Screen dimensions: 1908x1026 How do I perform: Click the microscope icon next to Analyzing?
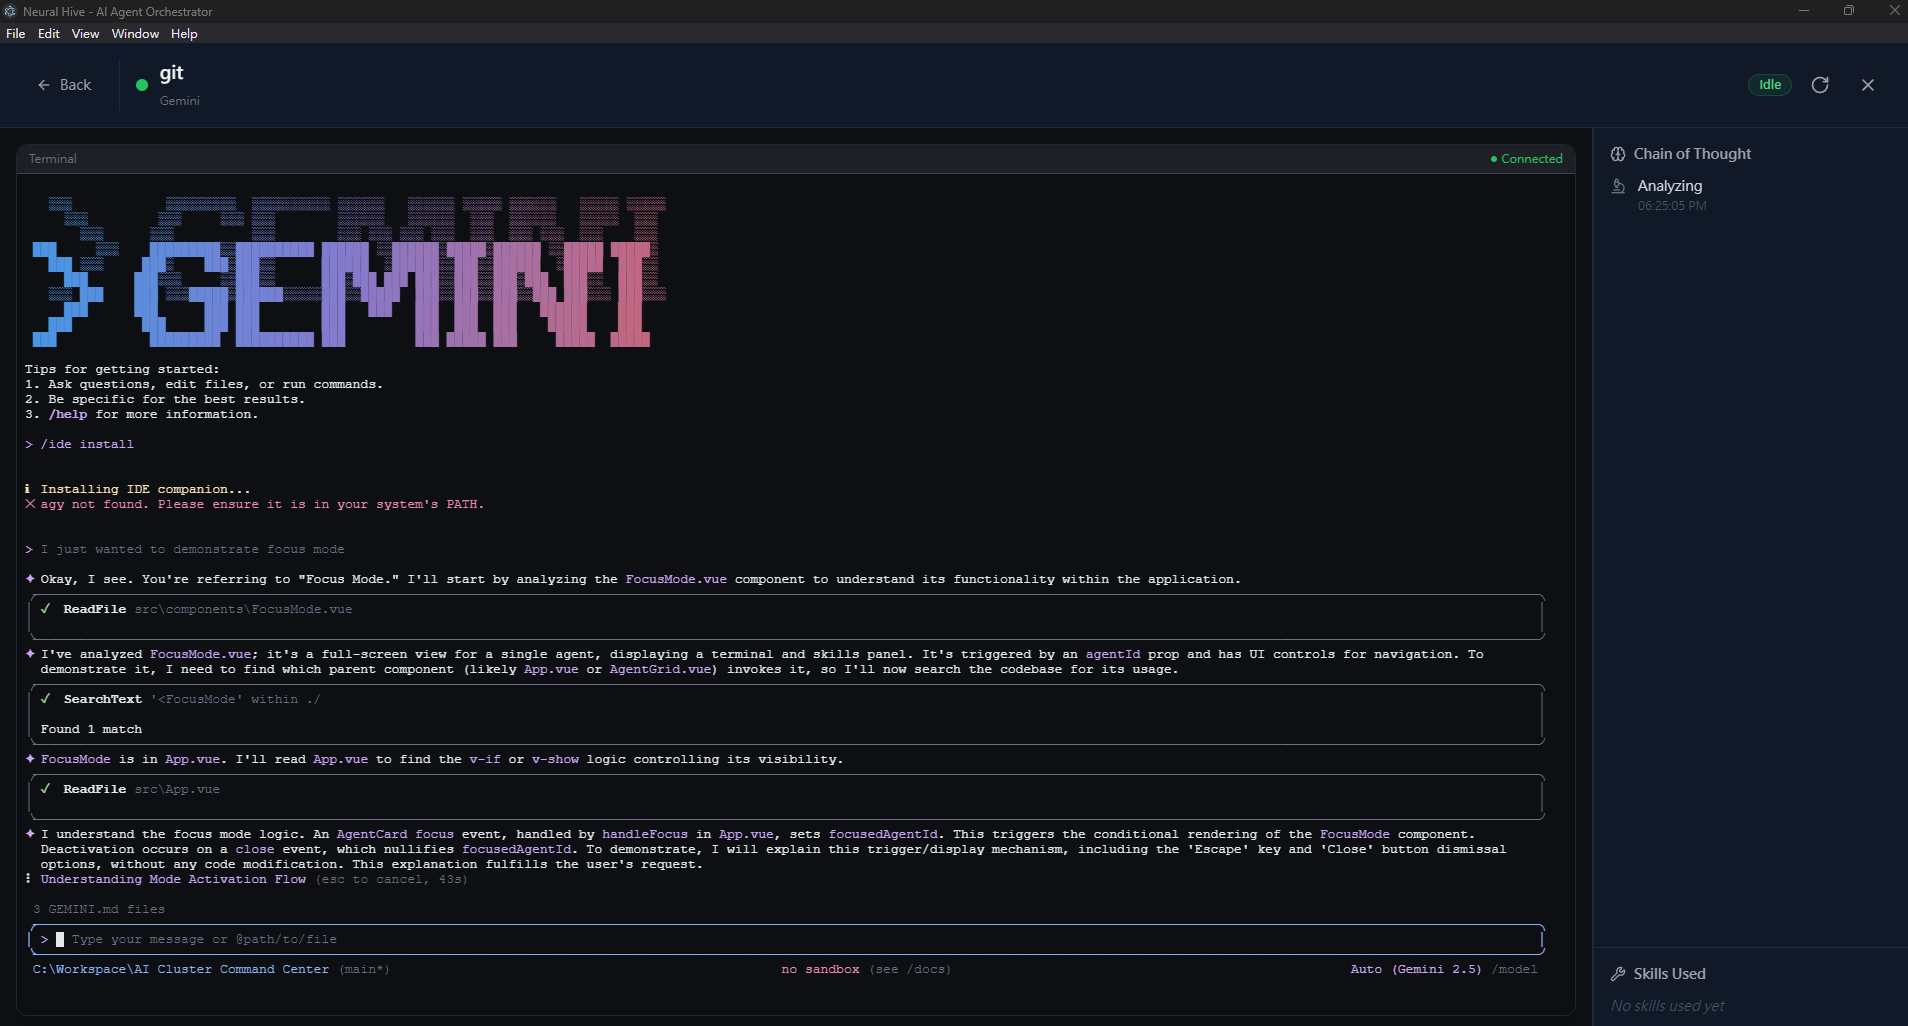1620,186
